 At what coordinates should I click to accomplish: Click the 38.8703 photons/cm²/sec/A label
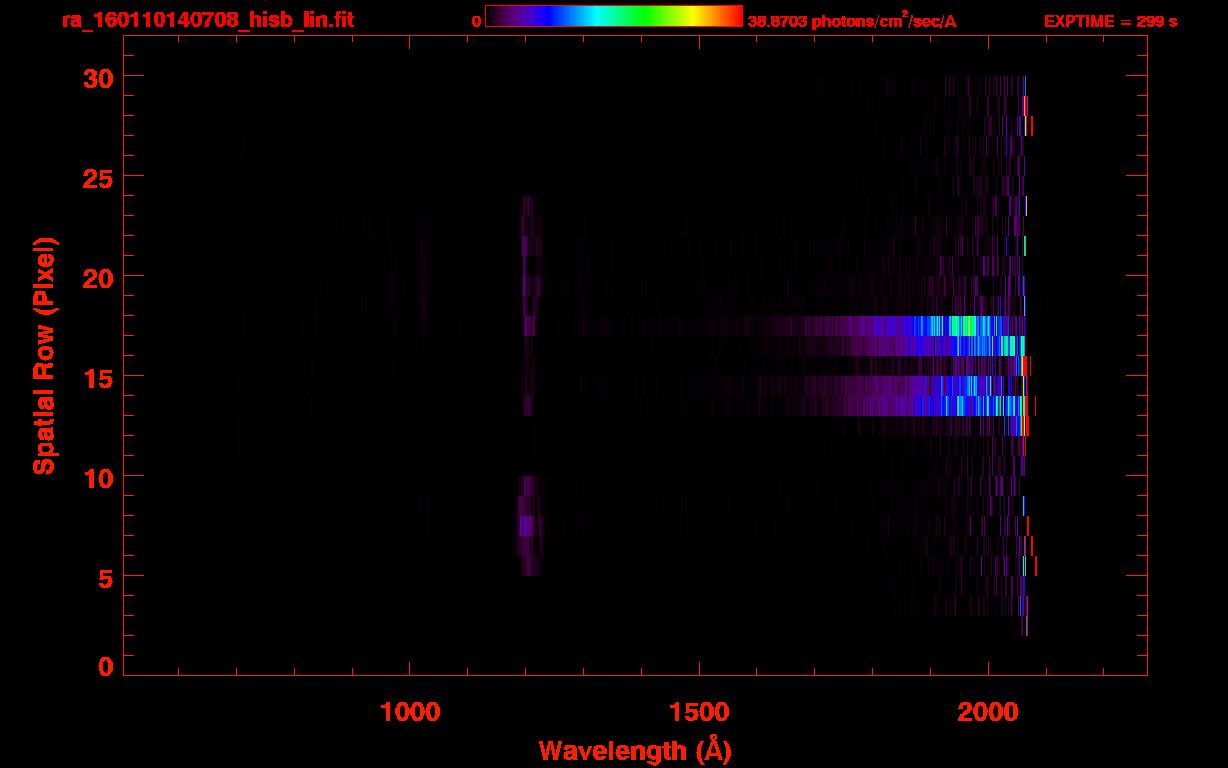tap(852, 21)
